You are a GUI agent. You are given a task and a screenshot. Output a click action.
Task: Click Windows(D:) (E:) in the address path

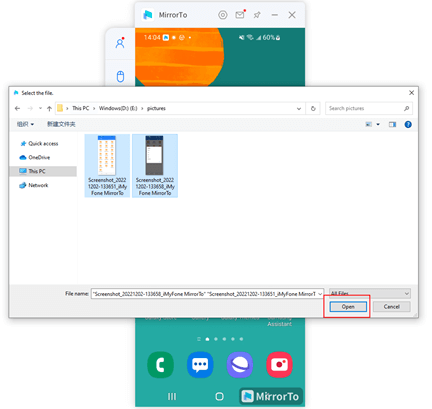pos(118,108)
